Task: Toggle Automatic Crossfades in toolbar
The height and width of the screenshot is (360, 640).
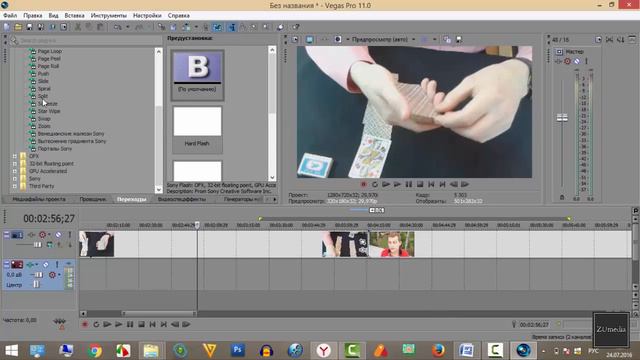Action: tap(173, 27)
